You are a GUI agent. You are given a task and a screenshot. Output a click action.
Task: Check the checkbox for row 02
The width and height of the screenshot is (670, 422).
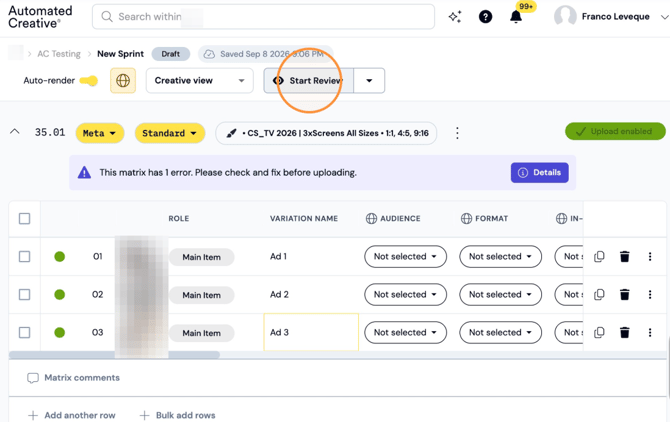tap(24, 294)
